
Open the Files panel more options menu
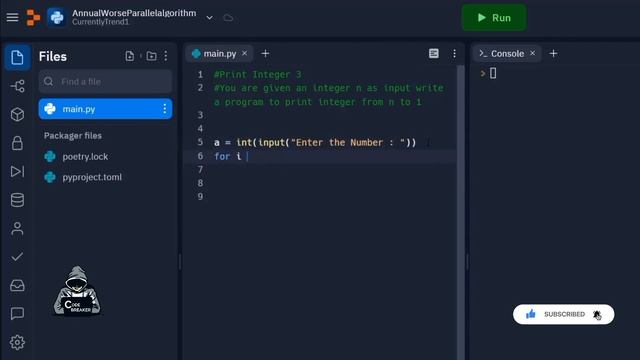166,56
